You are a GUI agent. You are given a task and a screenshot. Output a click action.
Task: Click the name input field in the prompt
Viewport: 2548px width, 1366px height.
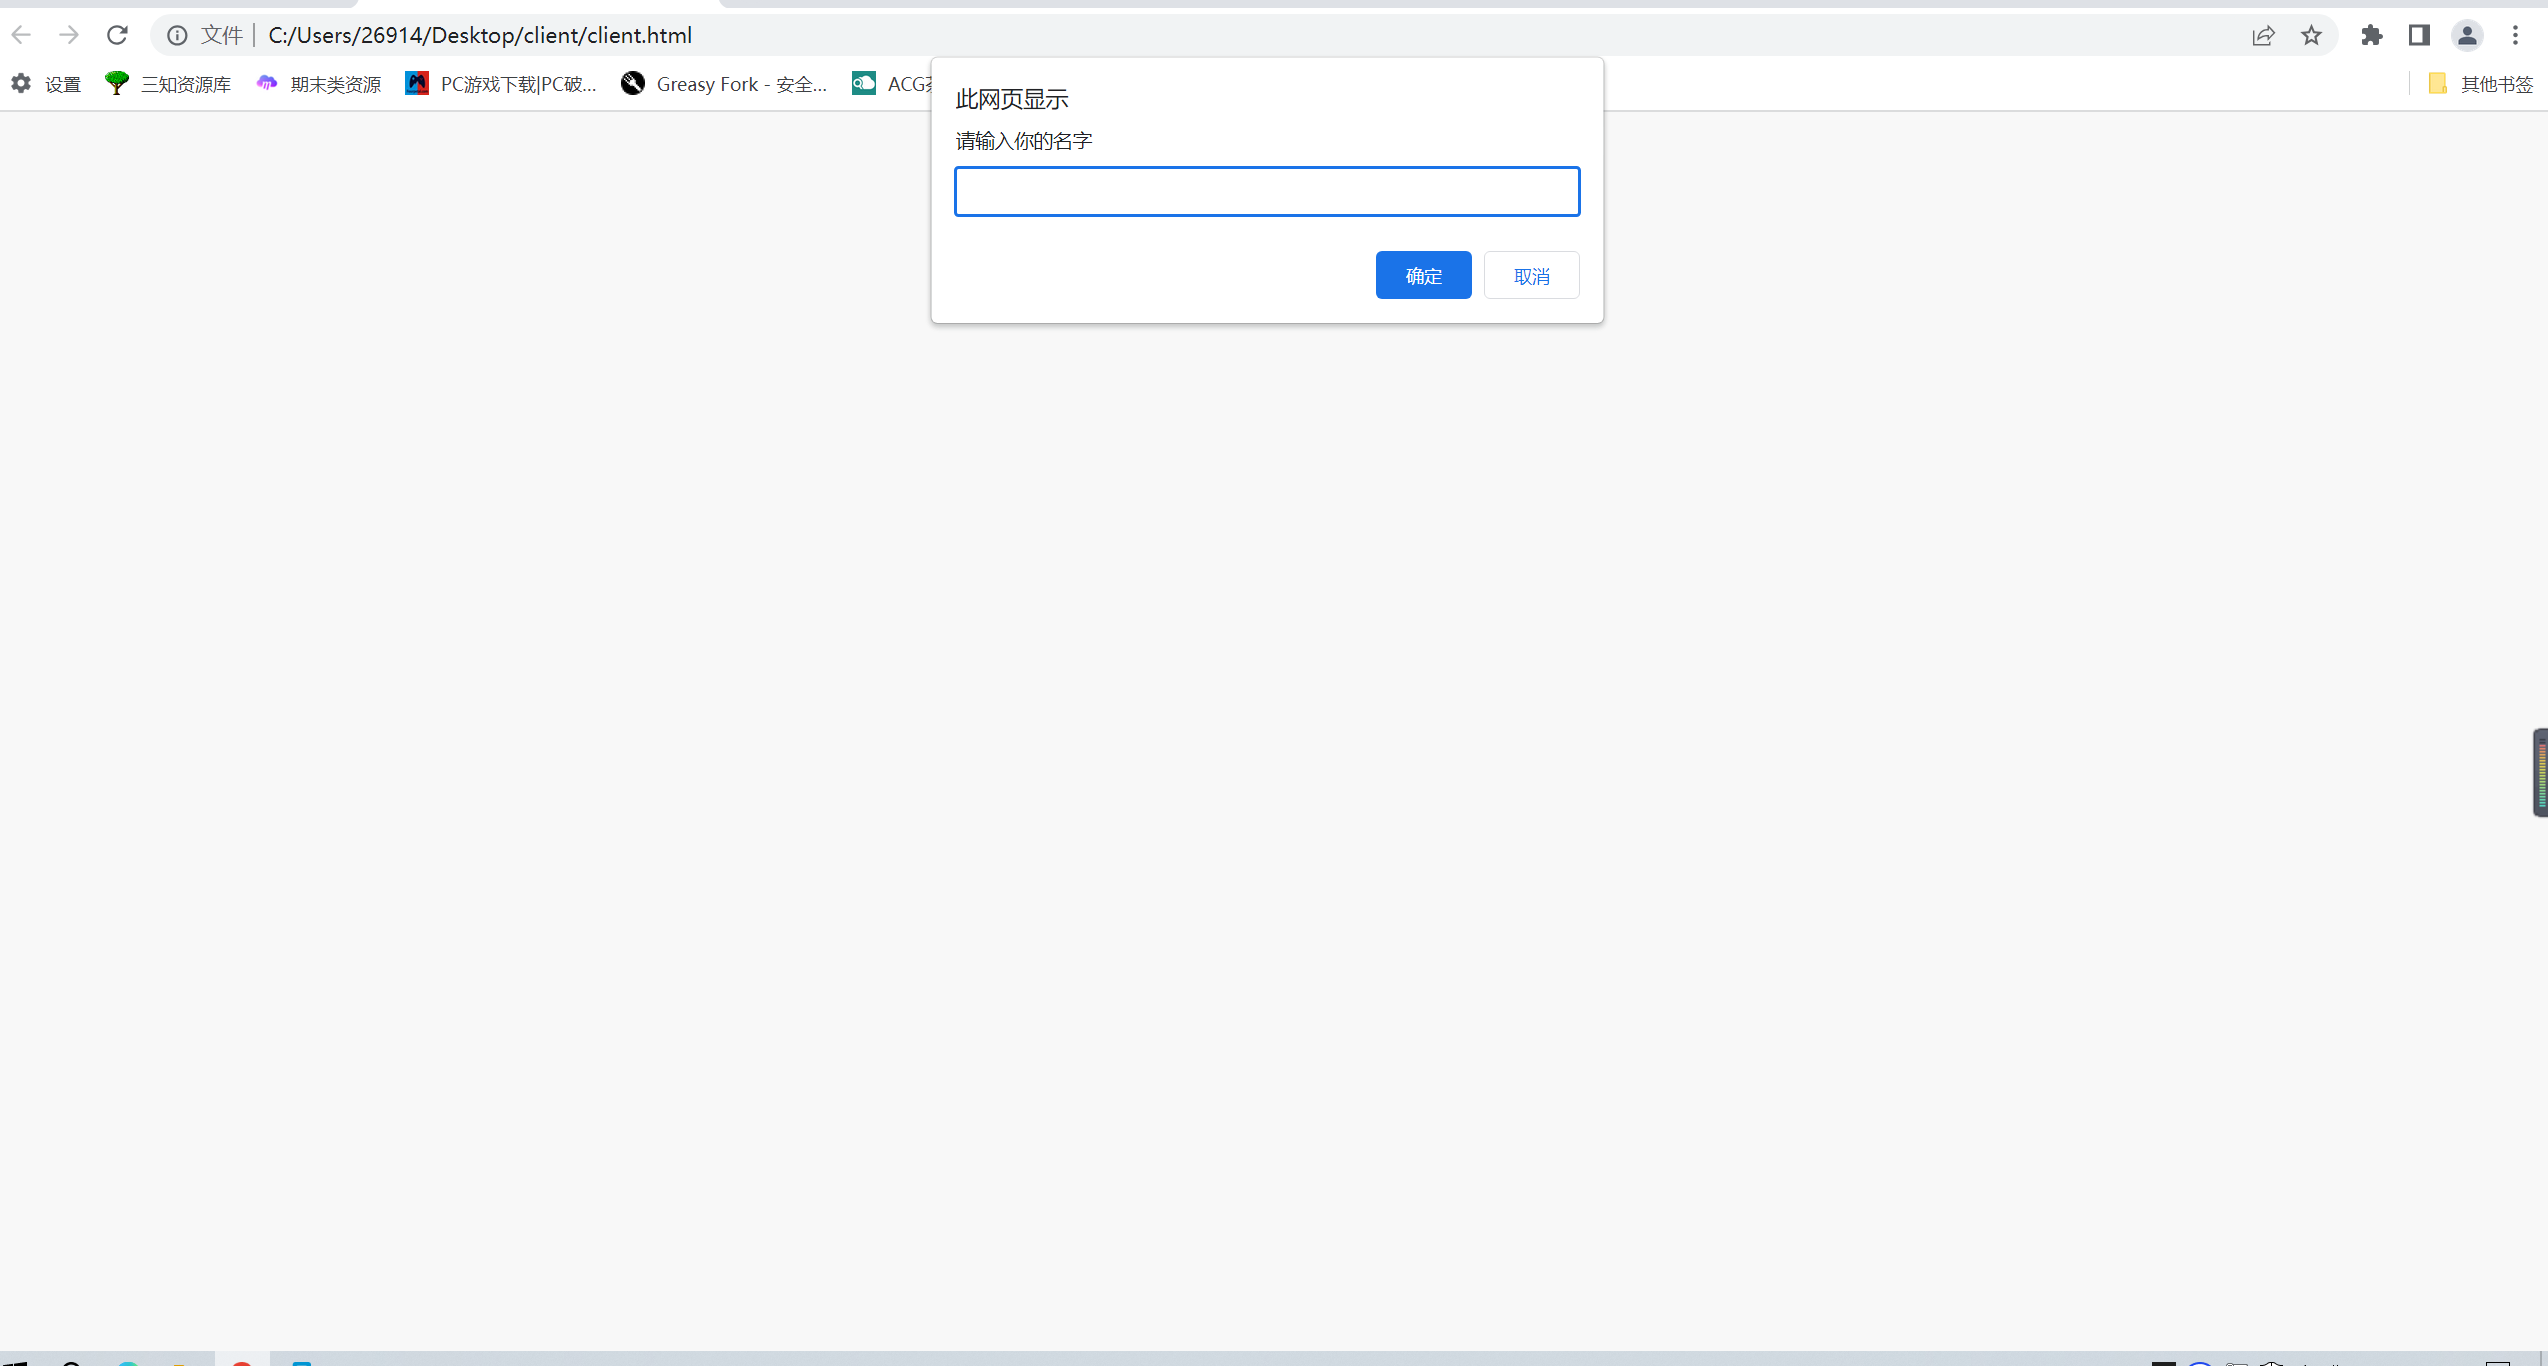[x=1266, y=191]
